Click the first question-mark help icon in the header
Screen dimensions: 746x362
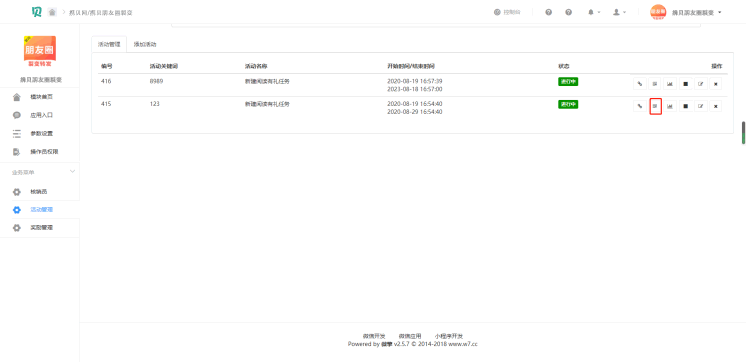click(549, 12)
